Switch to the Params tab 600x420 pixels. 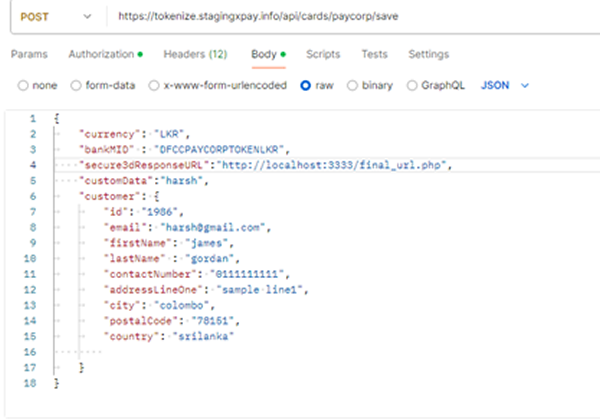click(30, 54)
